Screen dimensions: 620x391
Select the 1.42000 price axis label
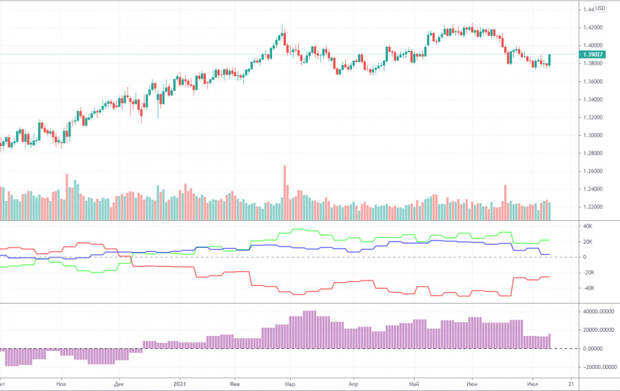(x=593, y=28)
